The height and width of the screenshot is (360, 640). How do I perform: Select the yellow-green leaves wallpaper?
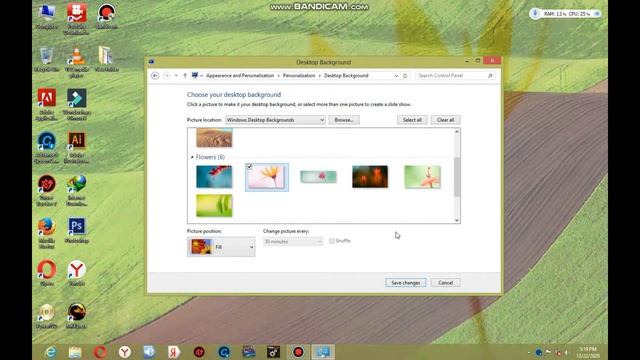click(214, 205)
